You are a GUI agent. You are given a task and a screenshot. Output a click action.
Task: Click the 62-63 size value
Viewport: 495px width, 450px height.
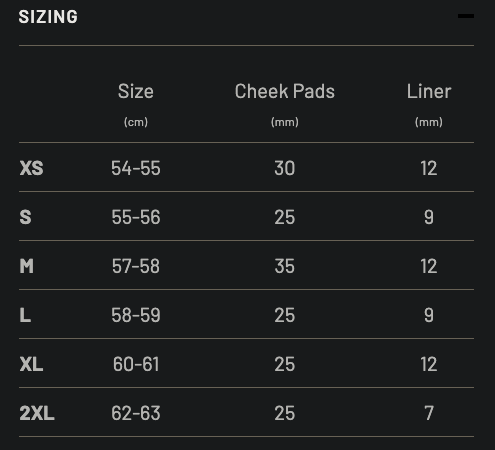tap(136, 413)
